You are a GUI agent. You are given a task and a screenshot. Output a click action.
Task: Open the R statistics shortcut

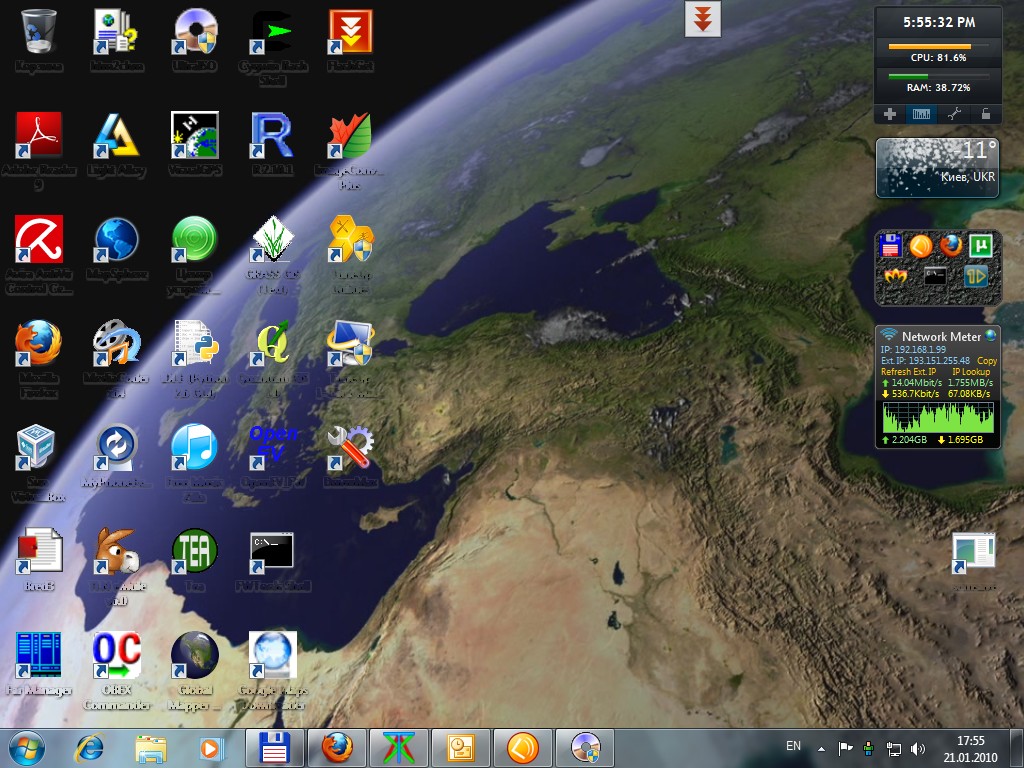click(x=272, y=136)
